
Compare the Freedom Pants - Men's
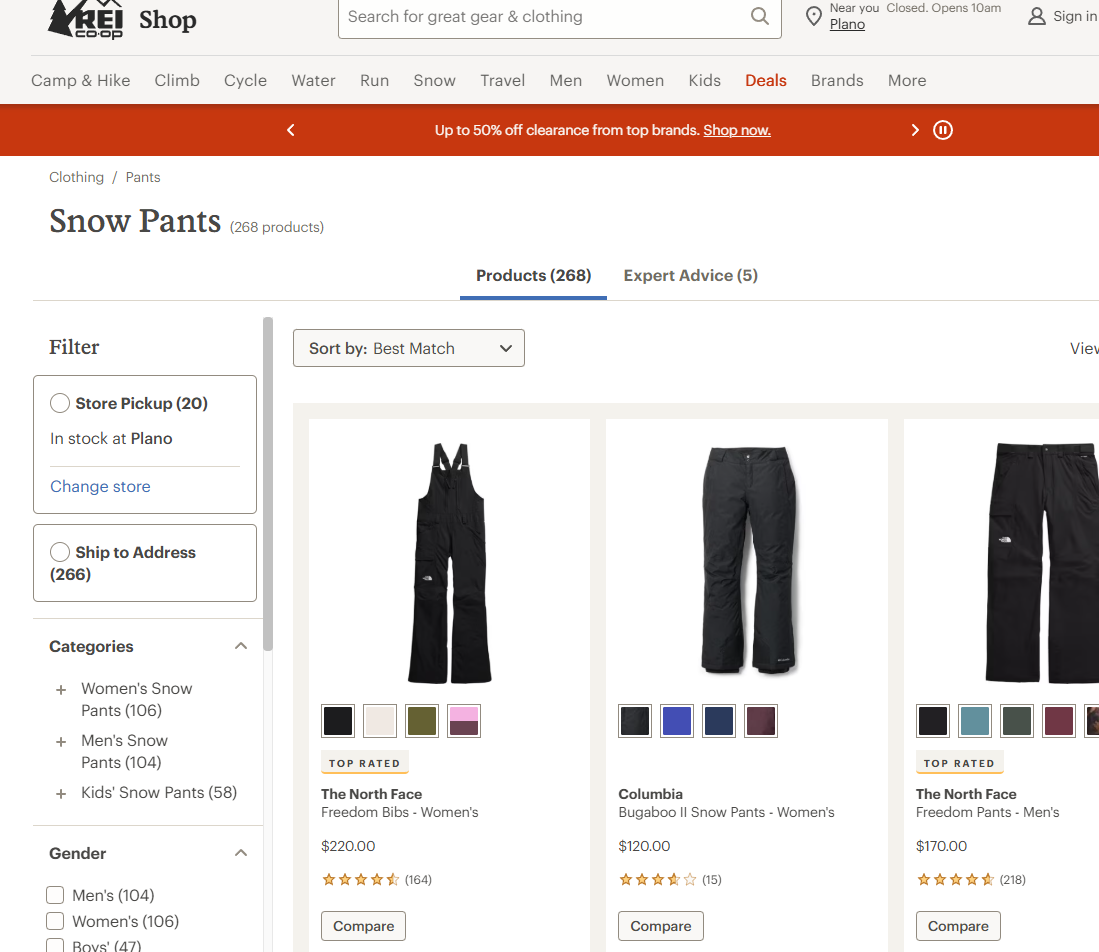958,926
